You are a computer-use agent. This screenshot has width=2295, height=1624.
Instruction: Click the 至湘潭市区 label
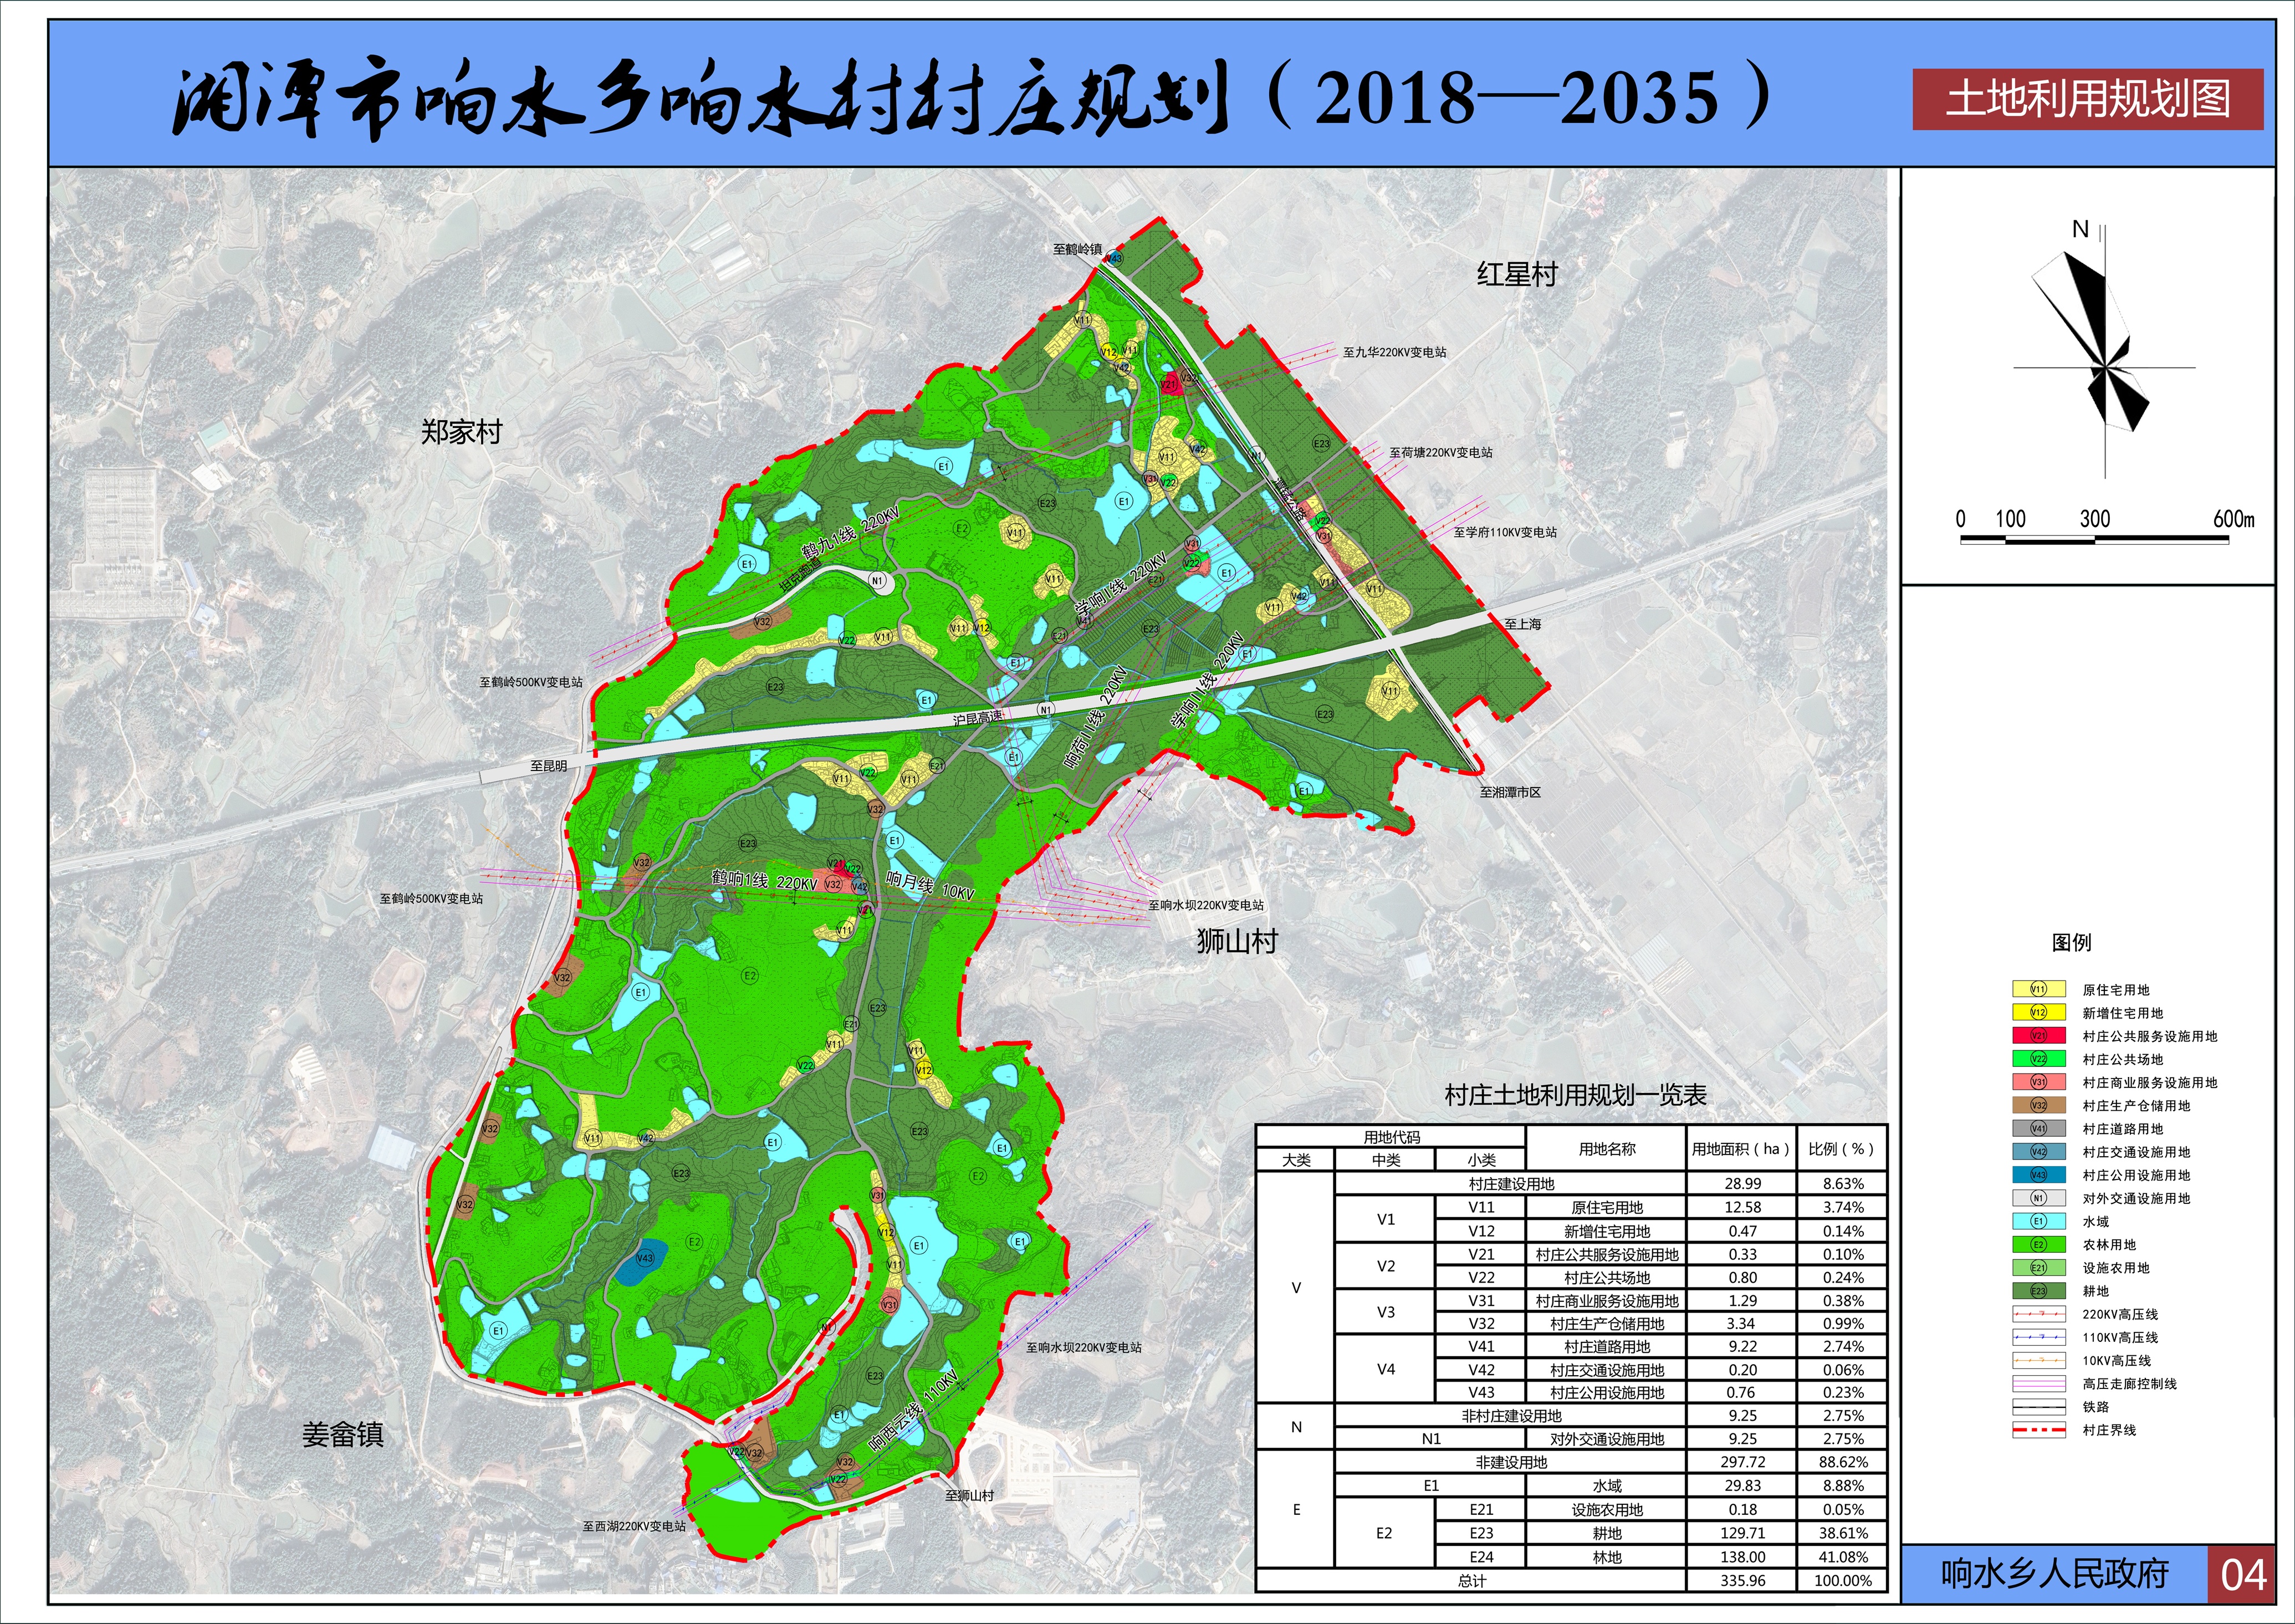click(1510, 792)
